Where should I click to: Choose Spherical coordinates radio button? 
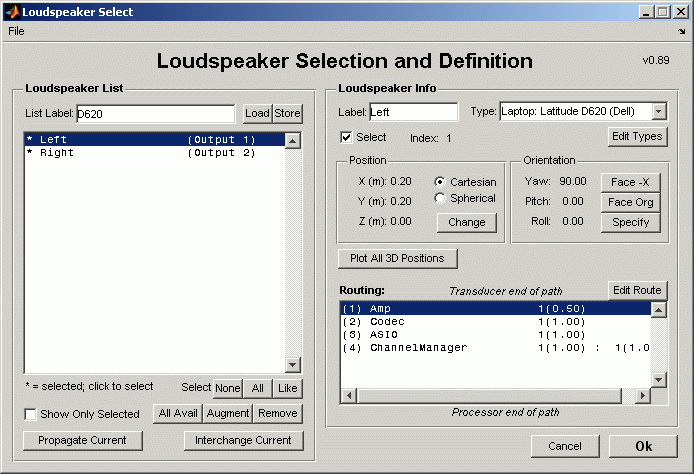tap(440, 198)
